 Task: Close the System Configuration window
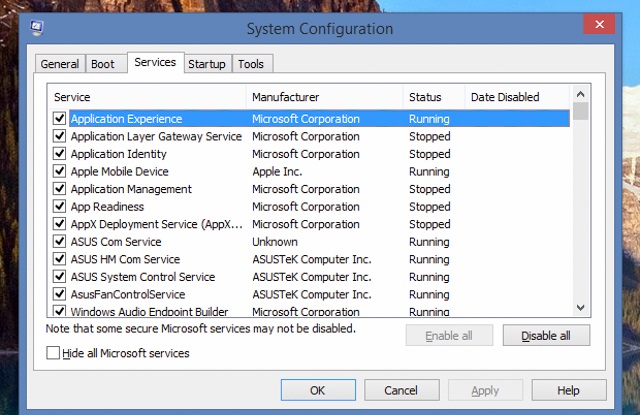599,26
